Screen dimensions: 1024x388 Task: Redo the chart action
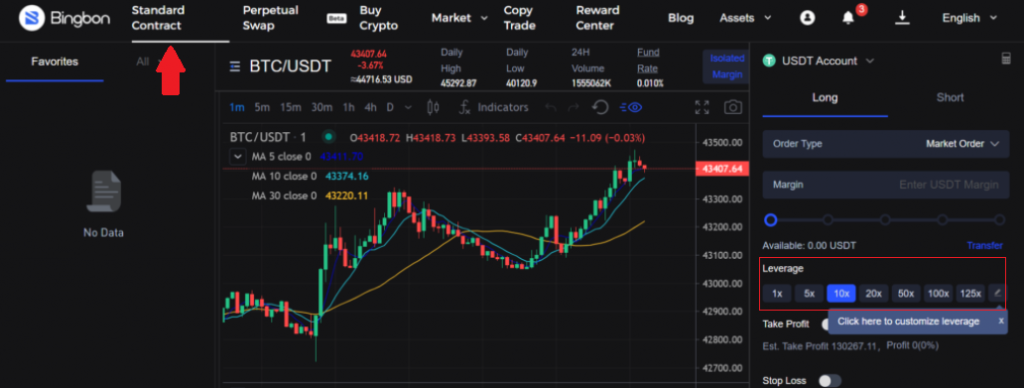coord(573,107)
